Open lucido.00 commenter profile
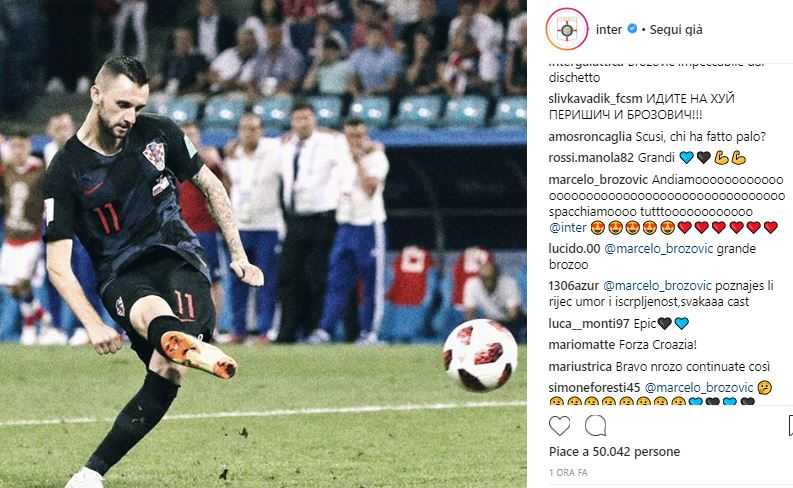This screenshot has width=793, height=488. 575,249
